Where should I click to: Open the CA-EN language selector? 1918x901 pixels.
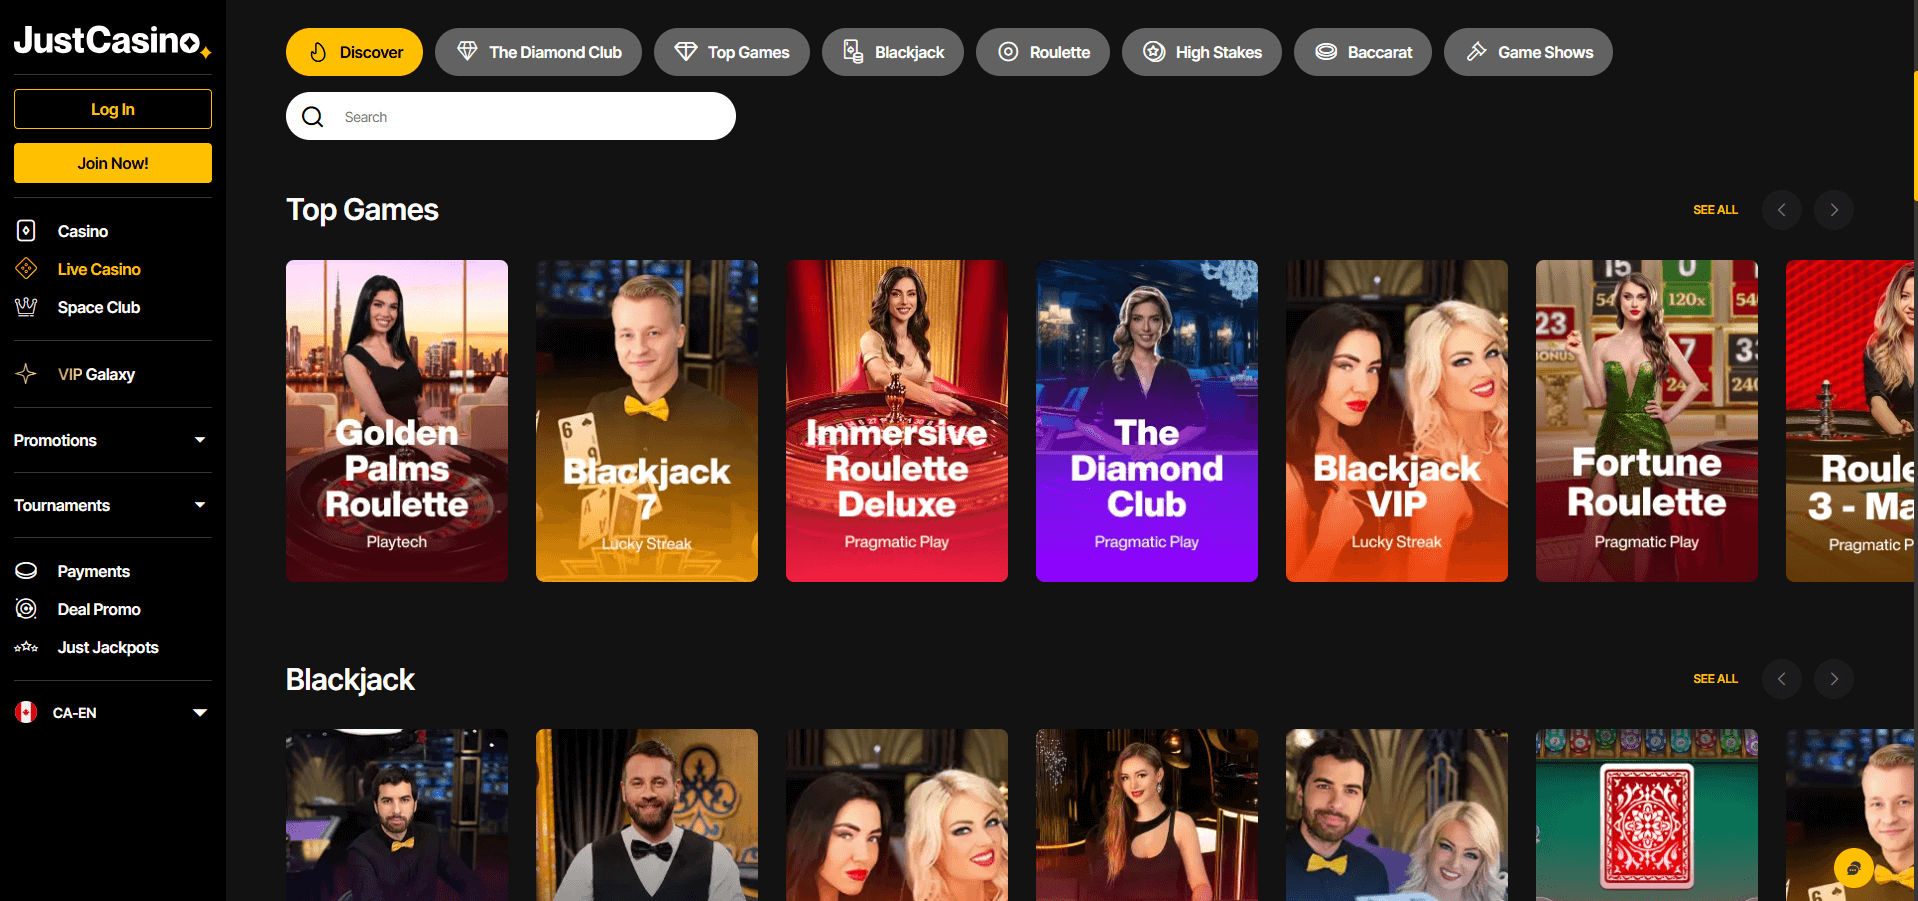pos(112,712)
